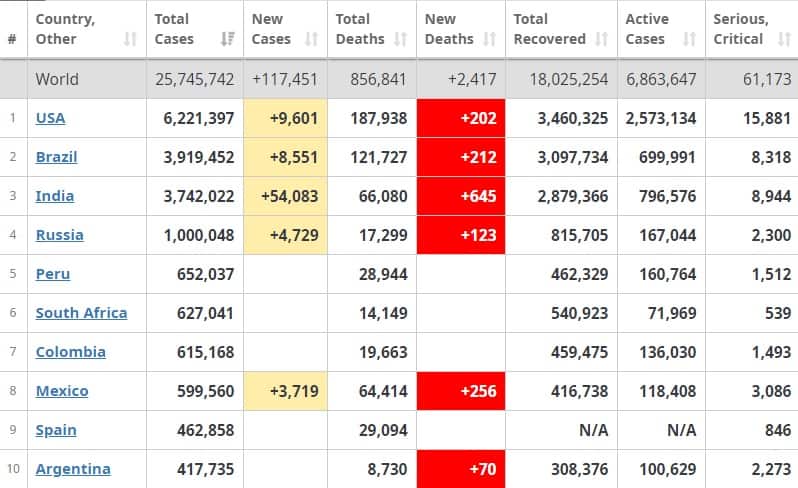
Task: Sort by Serious, Critical arrows icon
Action: click(x=784, y=39)
